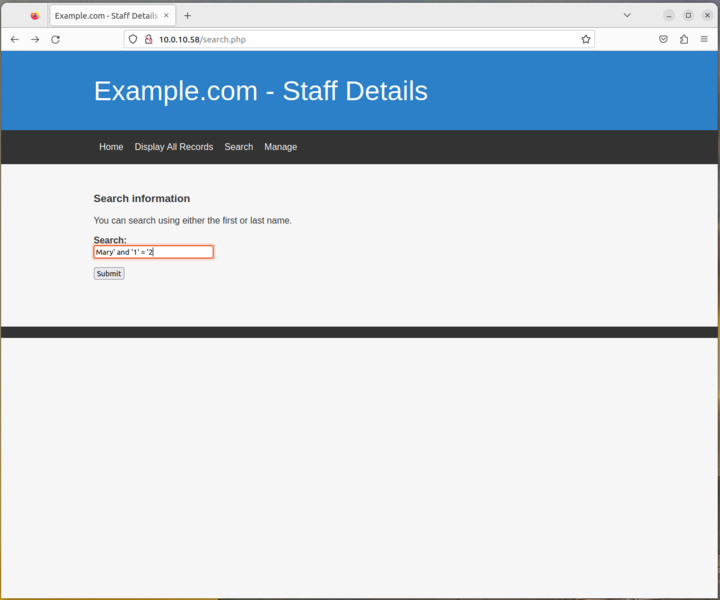Viewport: 720px width, 600px height.
Task: Focus the Search text input field
Action: click(x=153, y=252)
